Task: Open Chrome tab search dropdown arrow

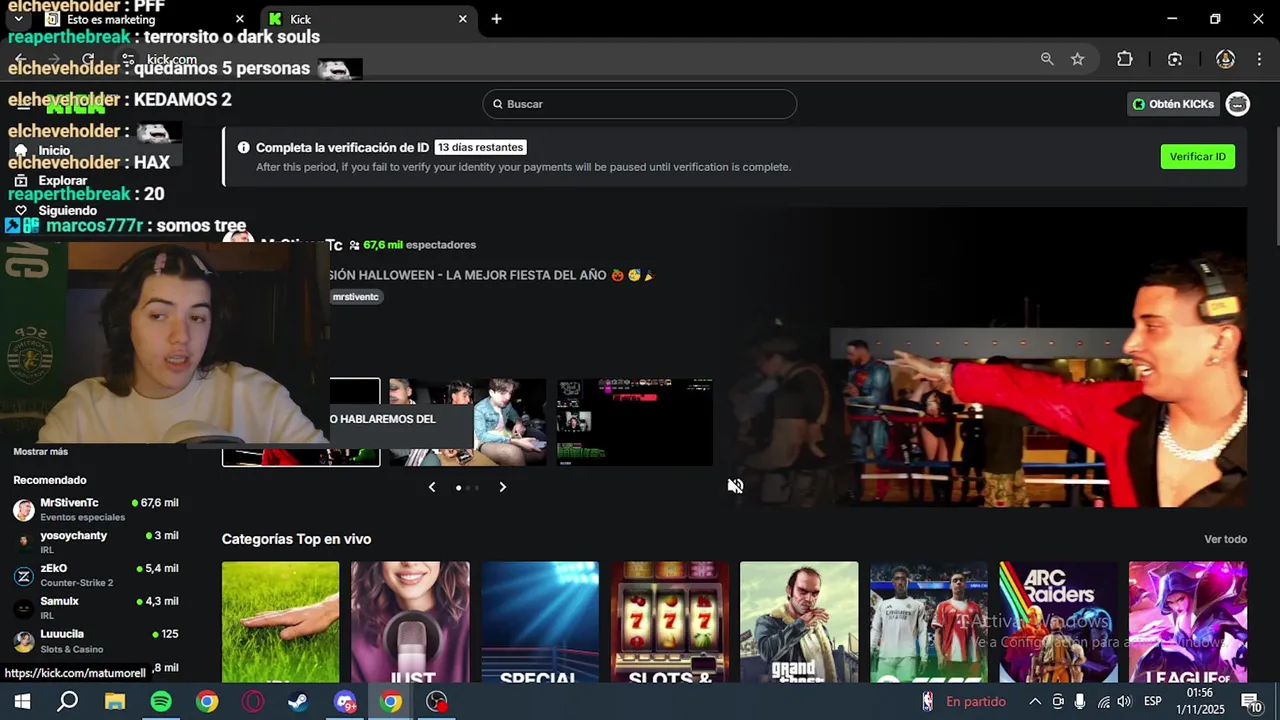Action: click(18, 19)
